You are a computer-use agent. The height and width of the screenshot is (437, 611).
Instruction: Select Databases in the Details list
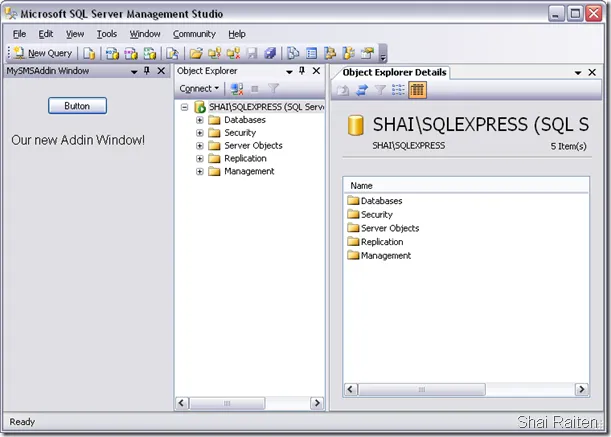tap(381, 201)
